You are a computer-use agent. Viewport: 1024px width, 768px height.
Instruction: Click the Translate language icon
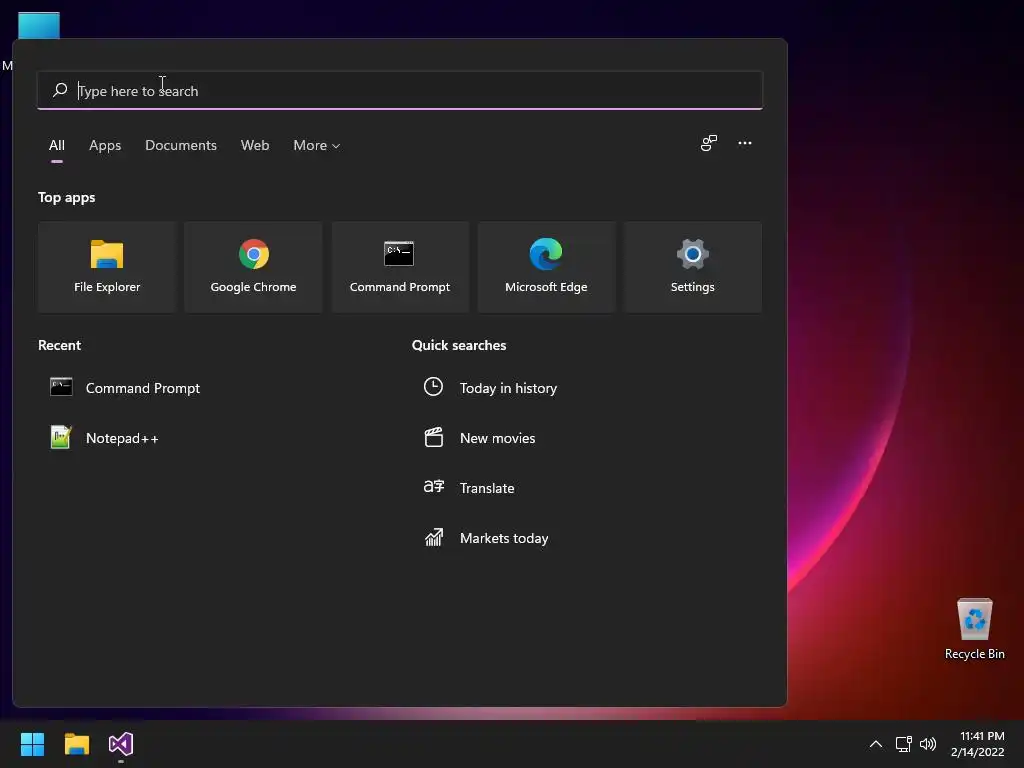[x=434, y=487]
